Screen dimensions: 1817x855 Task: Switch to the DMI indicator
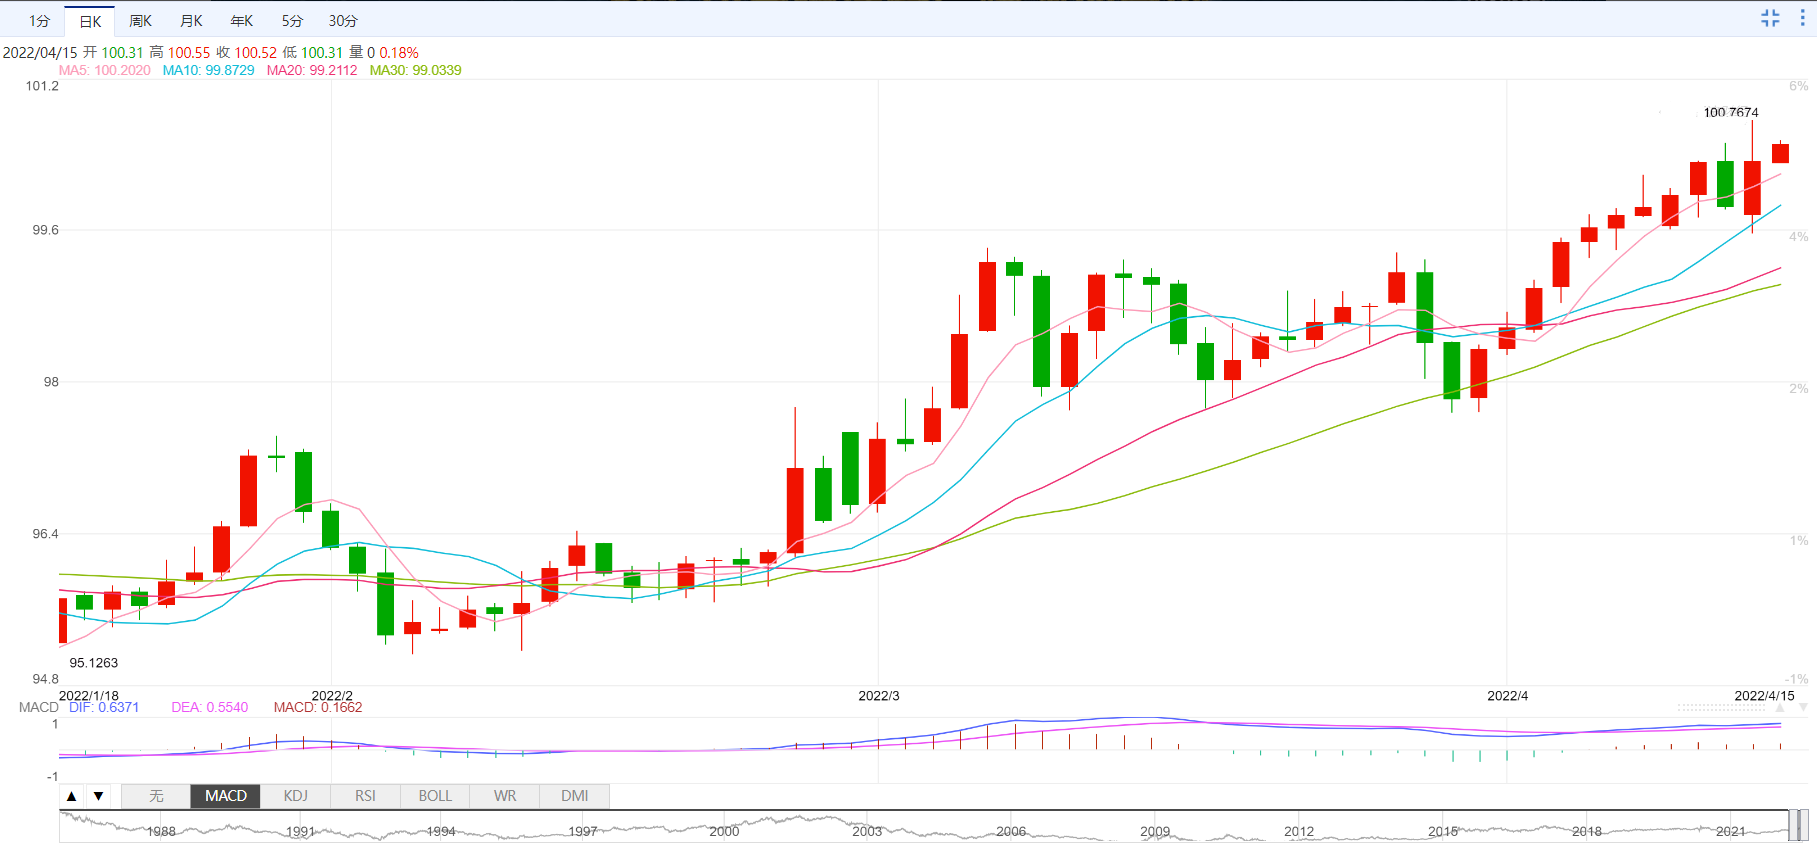[575, 796]
